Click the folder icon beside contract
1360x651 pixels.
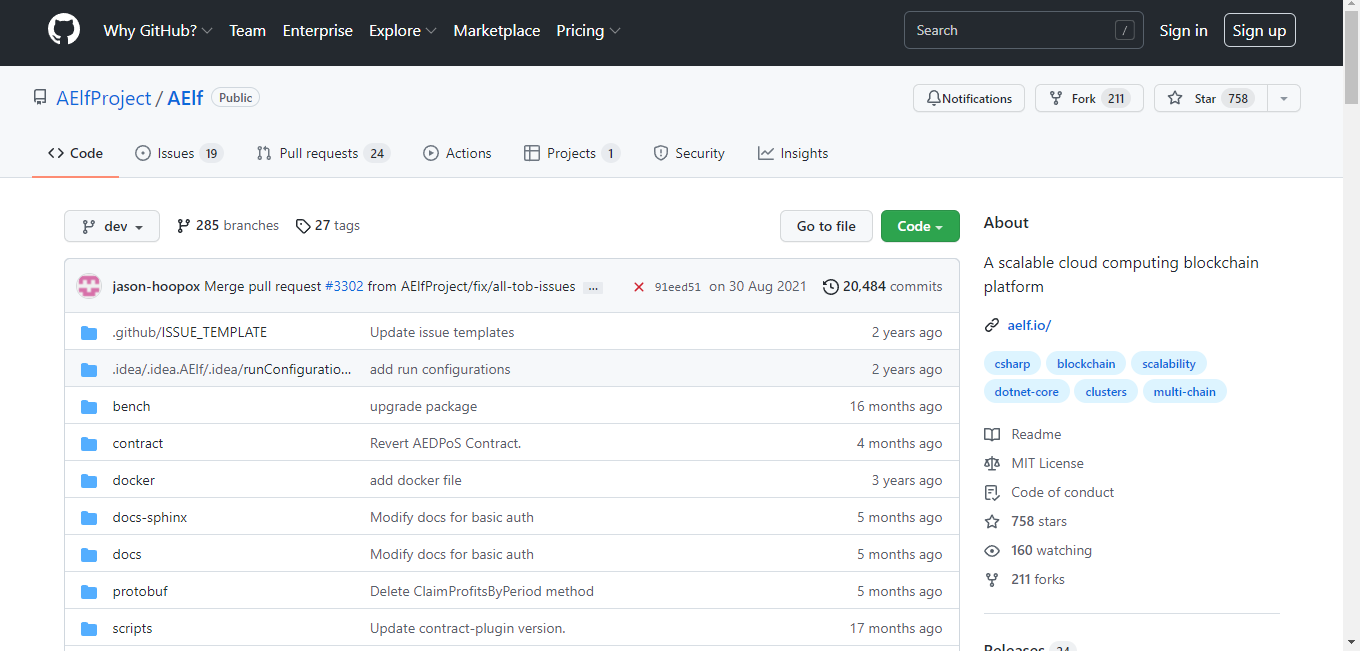click(x=89, y=444)
